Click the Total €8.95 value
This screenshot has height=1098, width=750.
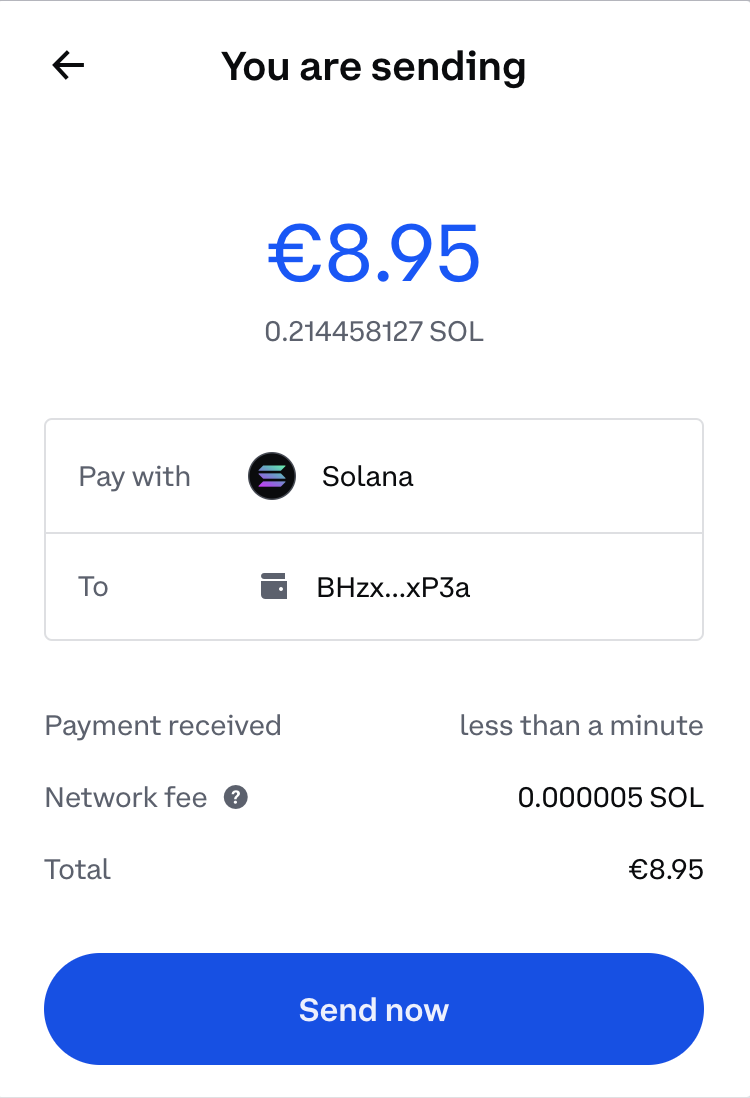666,869
